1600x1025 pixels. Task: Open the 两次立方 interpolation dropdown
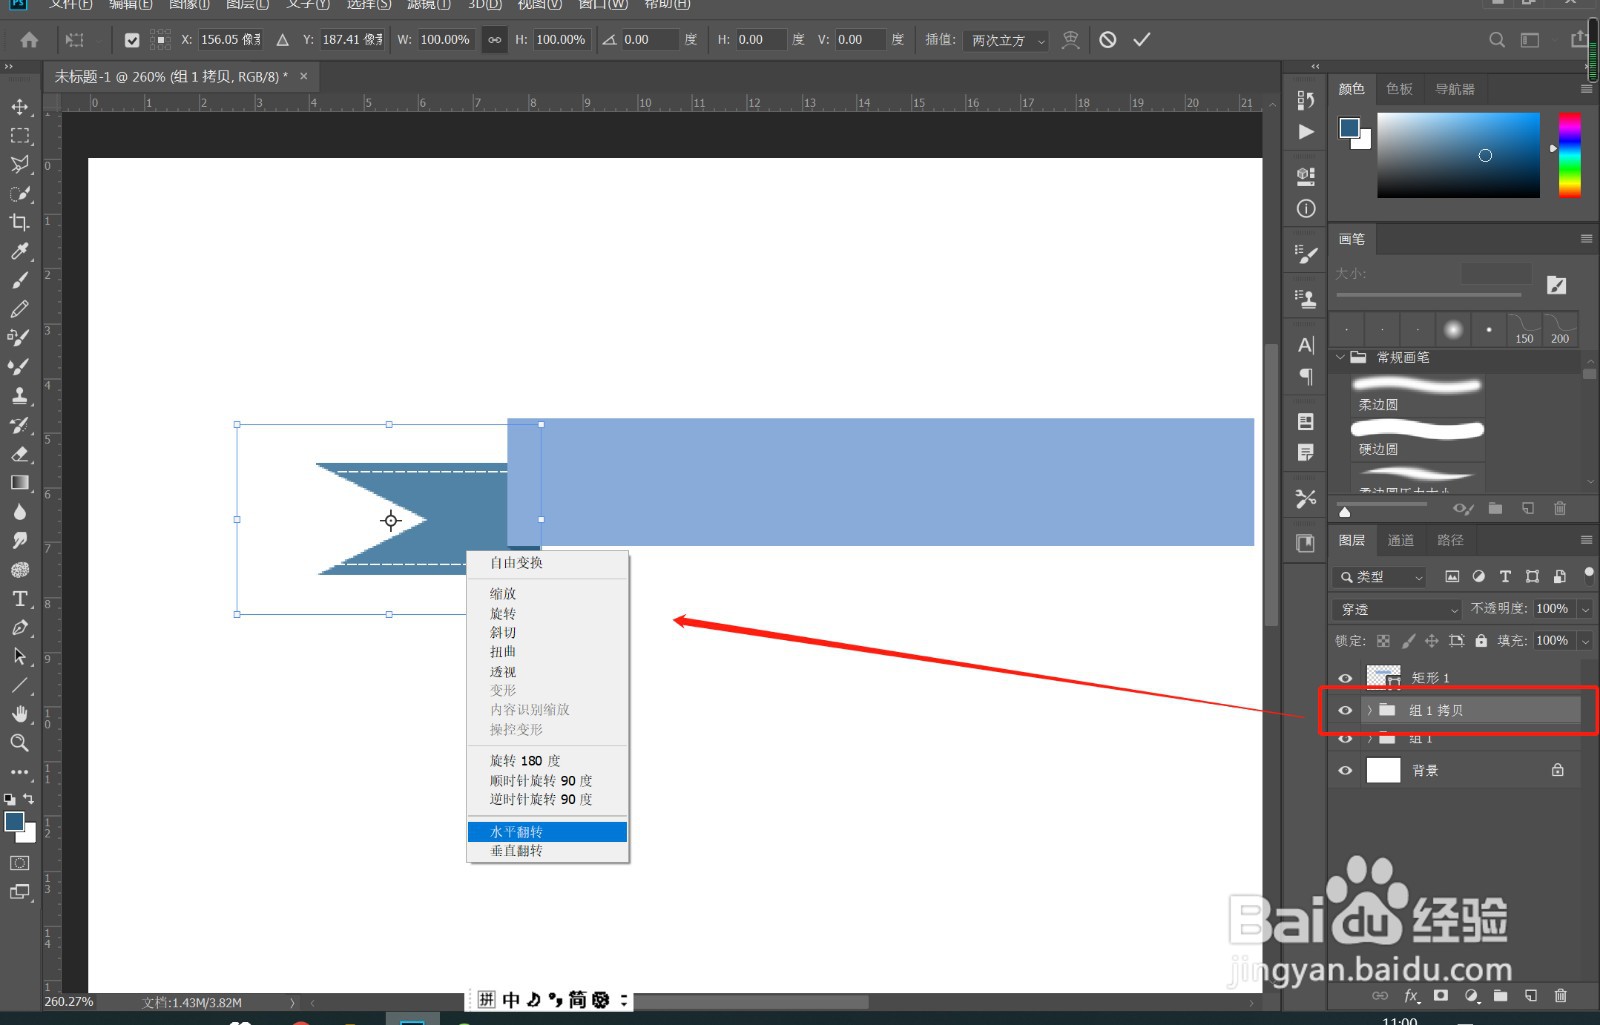click(x=1007, y=40)
